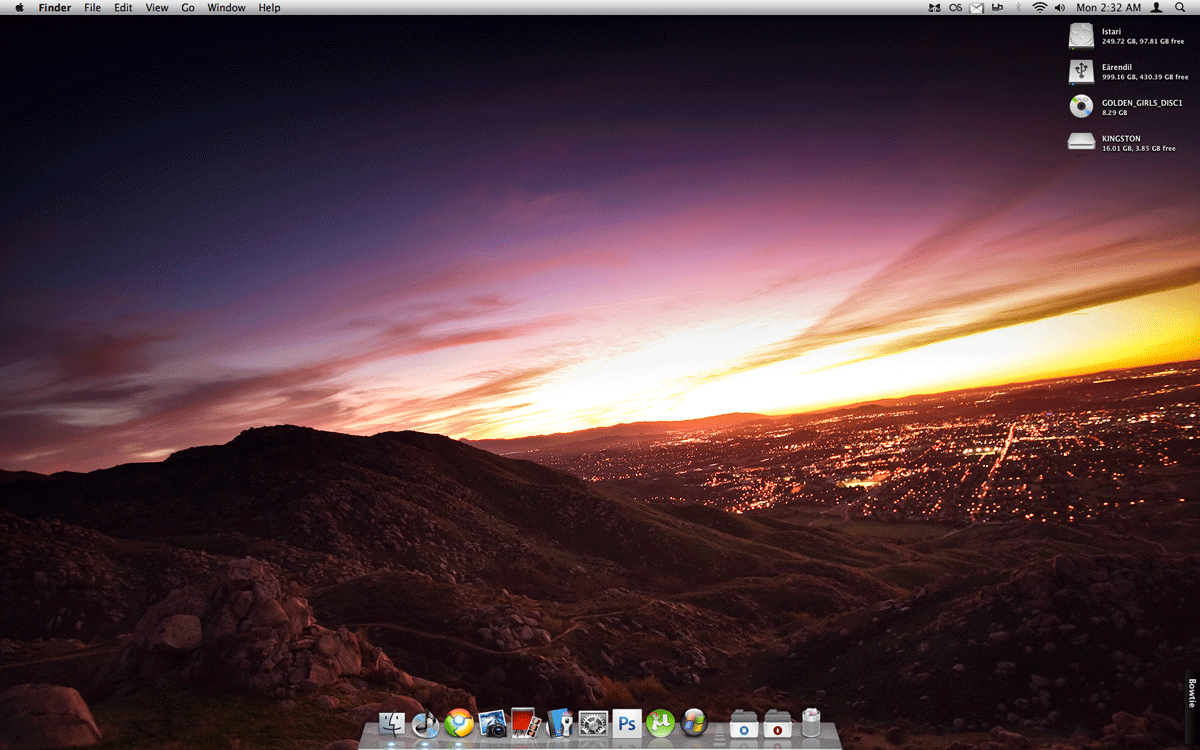Open the File menu
The image size is (1200, 750).
[x=92, y=8]
